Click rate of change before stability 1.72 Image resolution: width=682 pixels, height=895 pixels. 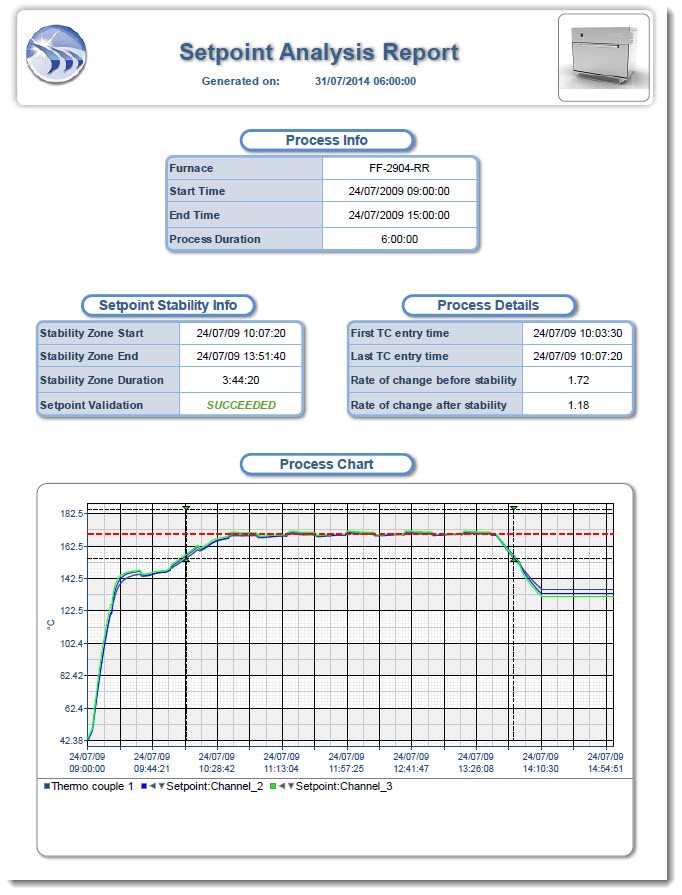(578, 380)
